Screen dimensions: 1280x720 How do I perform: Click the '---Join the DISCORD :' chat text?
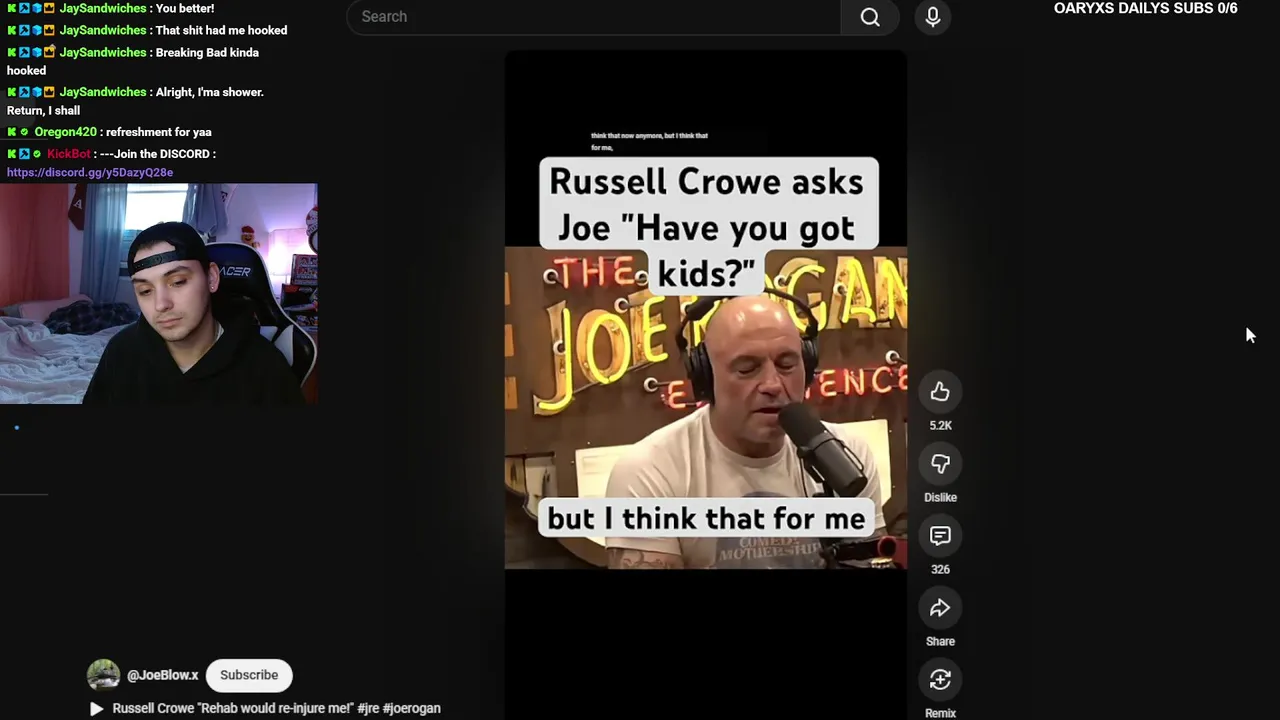(157, 154)
